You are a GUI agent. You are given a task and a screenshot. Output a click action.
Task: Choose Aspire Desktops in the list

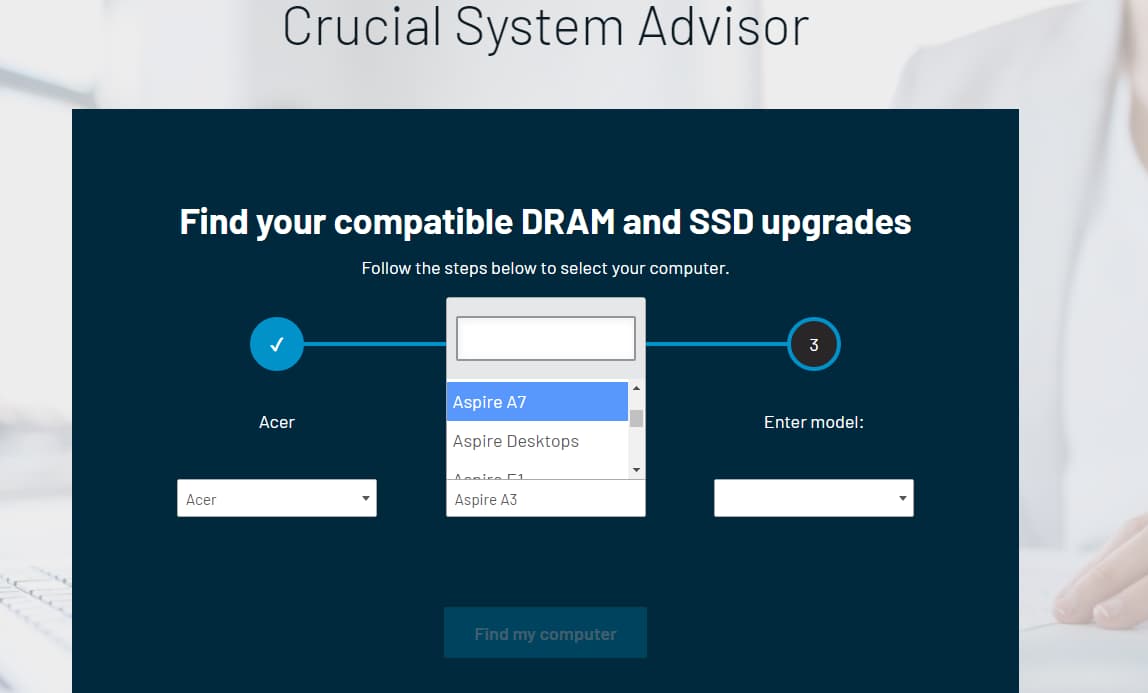click(537, 441)
